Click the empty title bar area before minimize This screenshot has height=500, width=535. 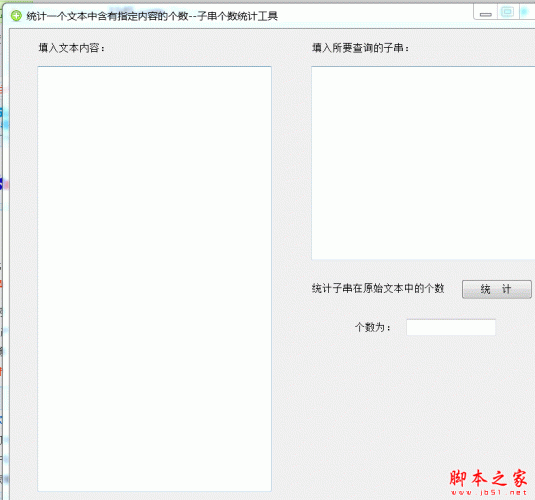(x=375, y=16)
